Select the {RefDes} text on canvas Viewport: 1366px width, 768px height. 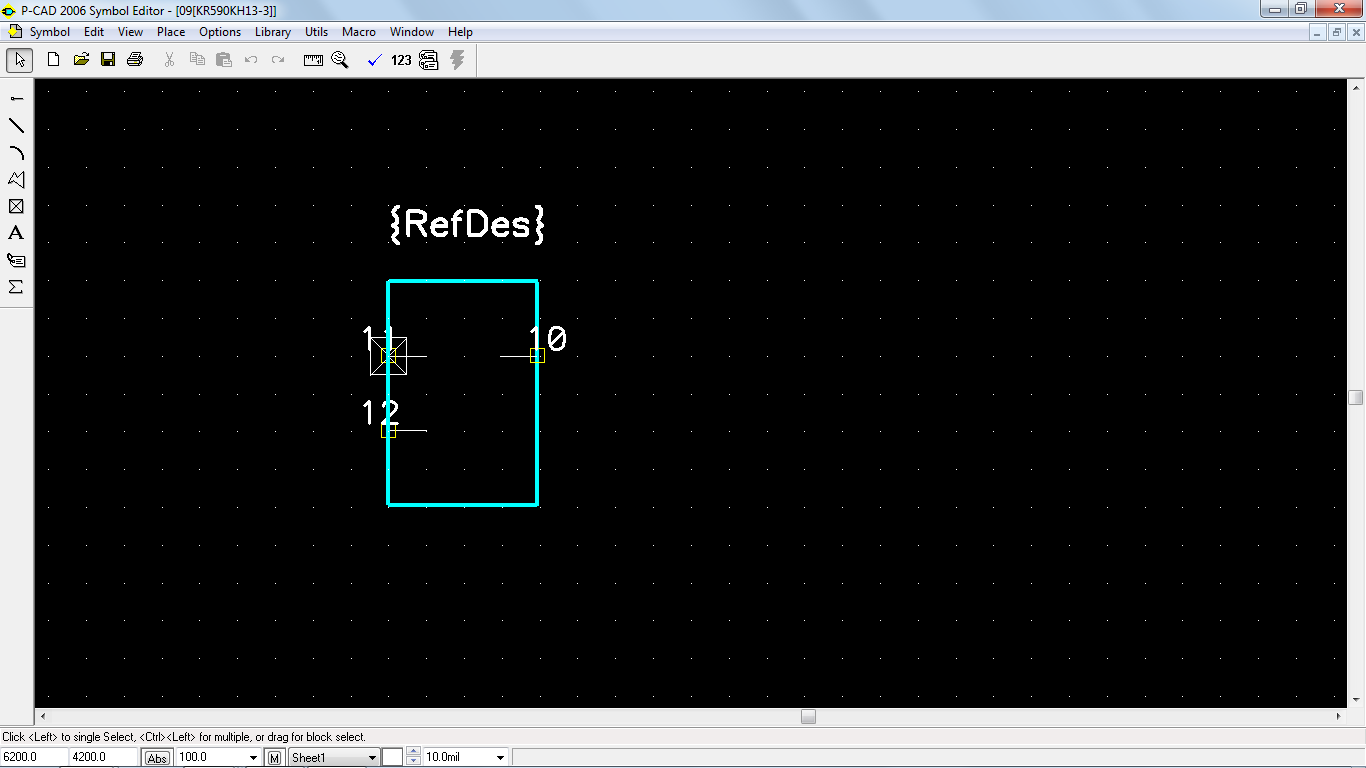[466, 224]
